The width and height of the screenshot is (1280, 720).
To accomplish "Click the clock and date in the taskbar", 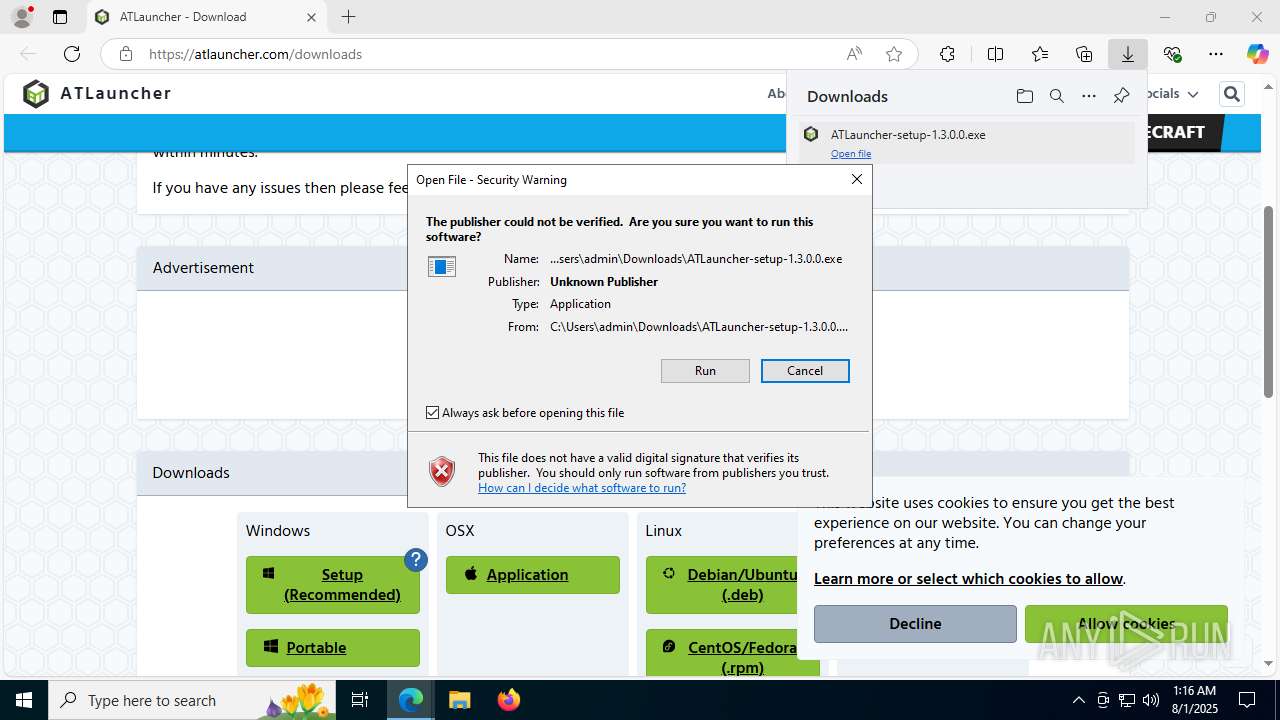I will click(1195, 700).
